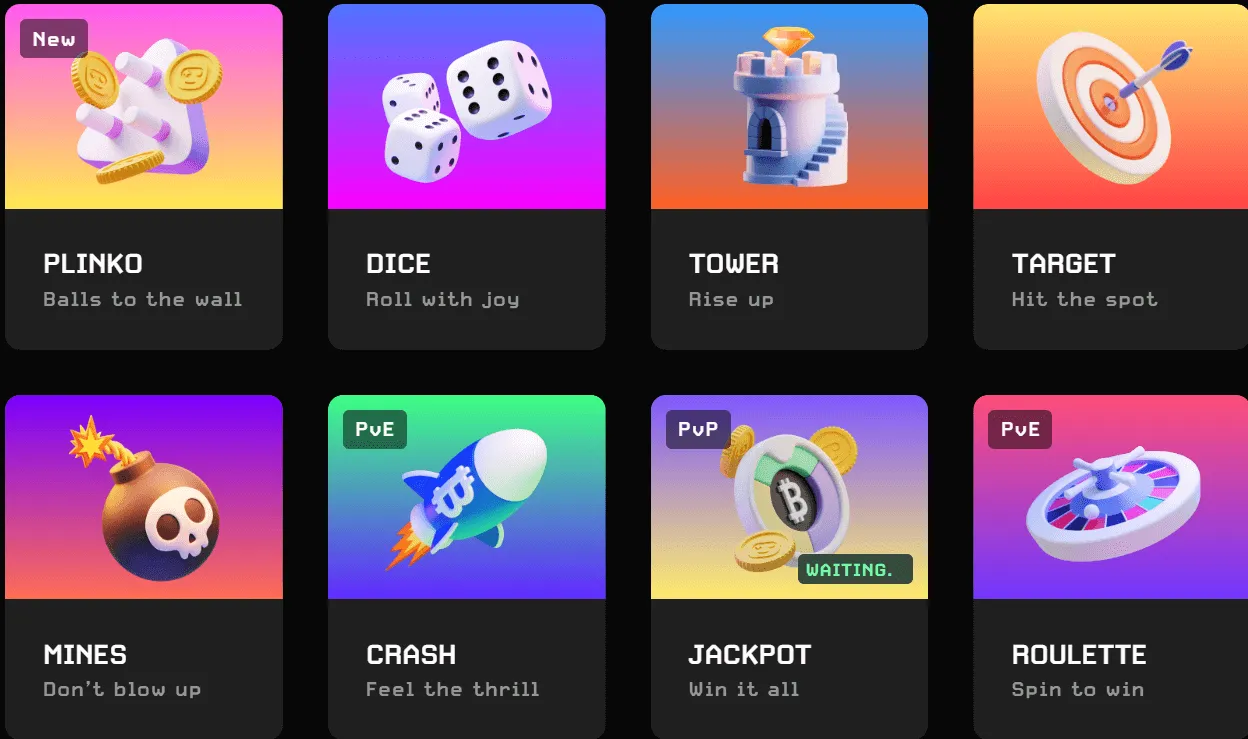This screenshot has width=1248, height=739.
Task: Select the TOWER title text
Action: pyautogui.click(x=733, y=264)
